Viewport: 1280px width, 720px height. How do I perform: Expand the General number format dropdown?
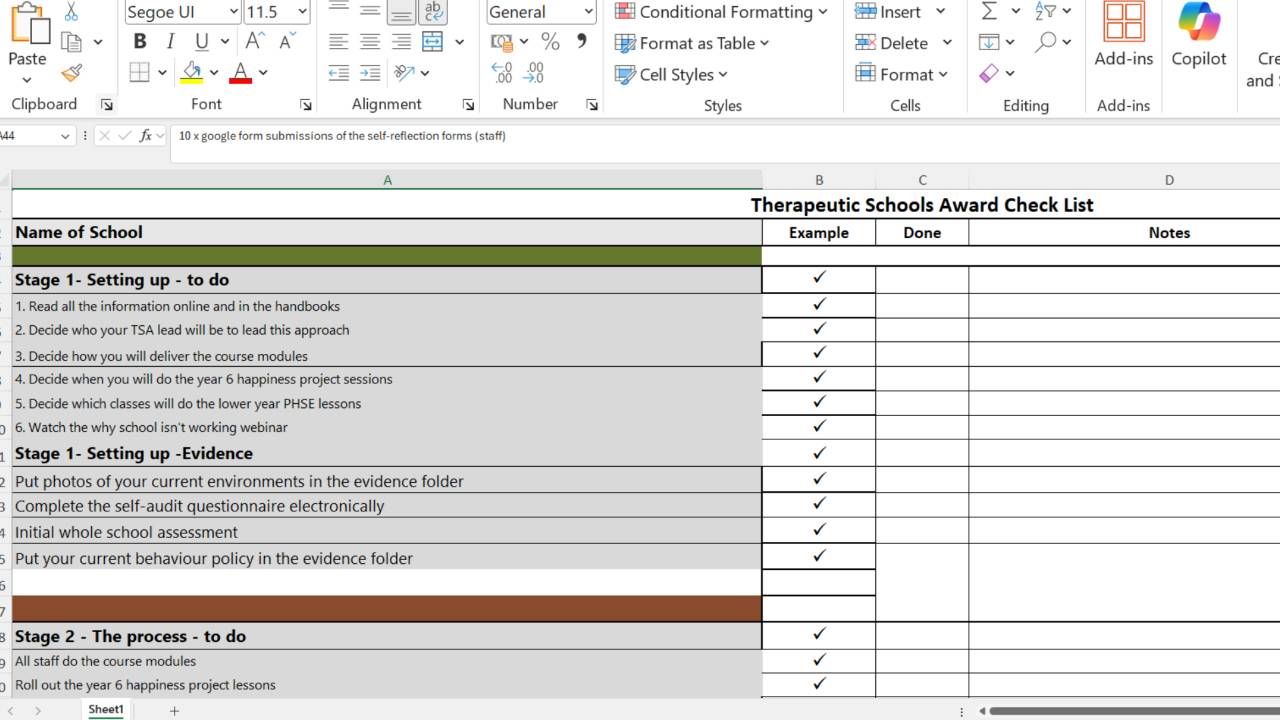tap(588, 12)
